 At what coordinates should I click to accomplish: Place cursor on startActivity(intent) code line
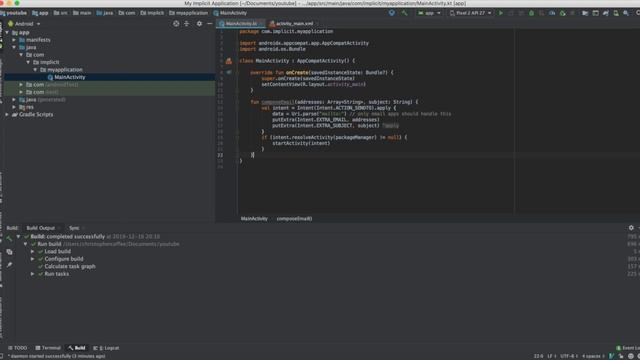301,143
